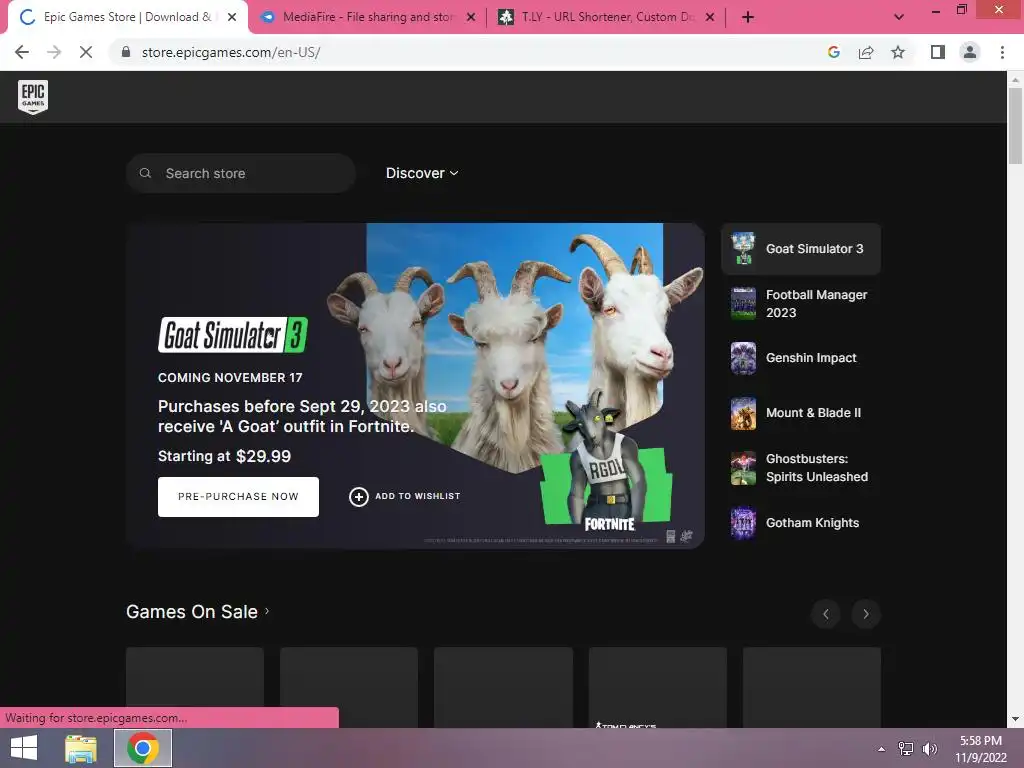The width and height of the screenshot is (1024, 768).
Task: Click the page vertical scrollbar thumb
Action: [1015, 125]
